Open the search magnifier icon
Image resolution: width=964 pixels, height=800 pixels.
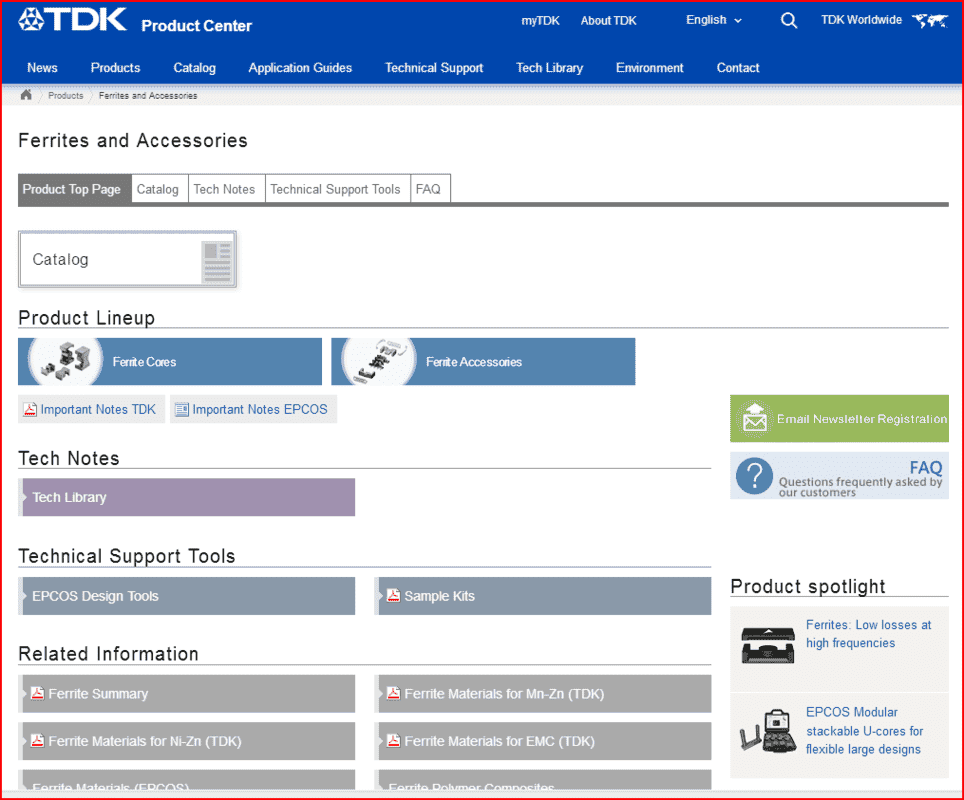(789, 20)
